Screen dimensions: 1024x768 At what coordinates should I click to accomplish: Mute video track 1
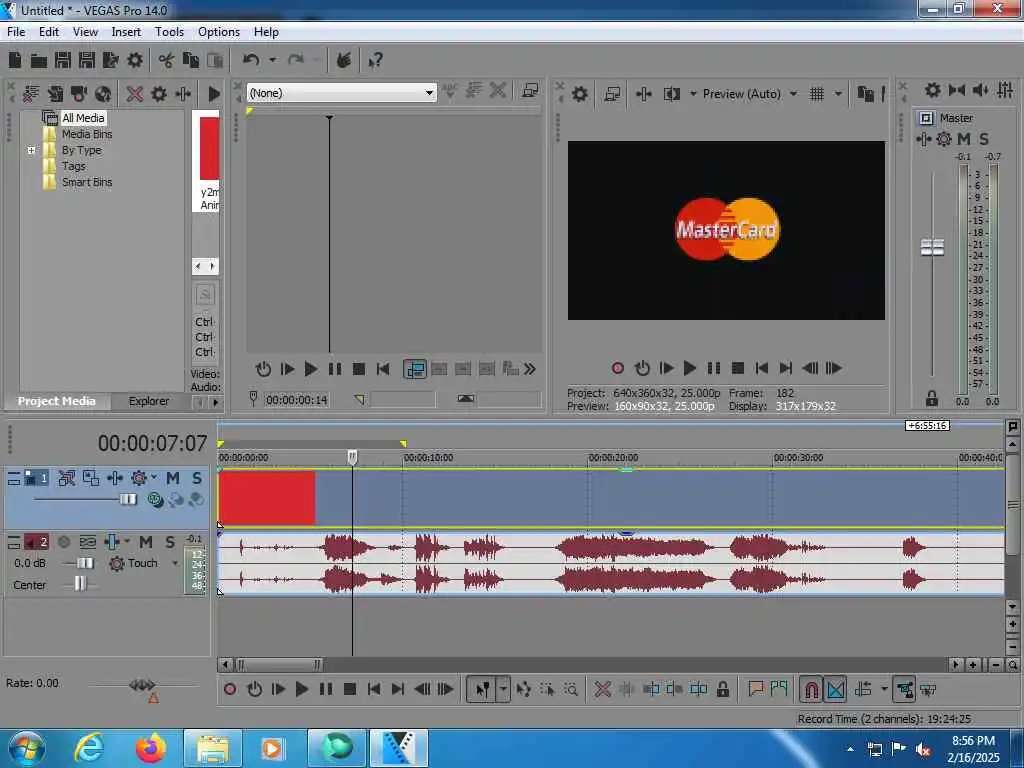(x=173, y=479)
